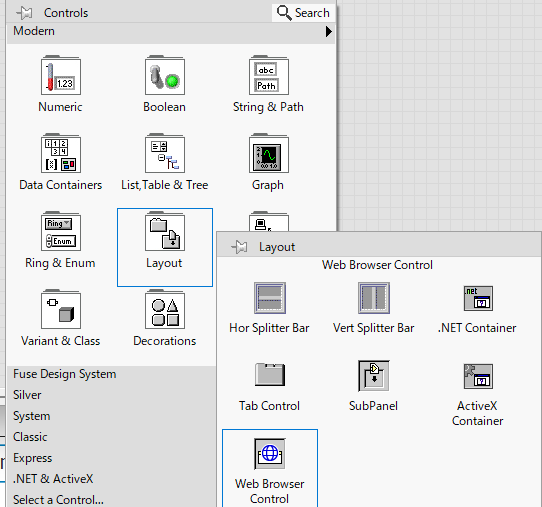Expand the System controls category
The width and height of the screenshot is (542, 507).
tap(111, 416)
